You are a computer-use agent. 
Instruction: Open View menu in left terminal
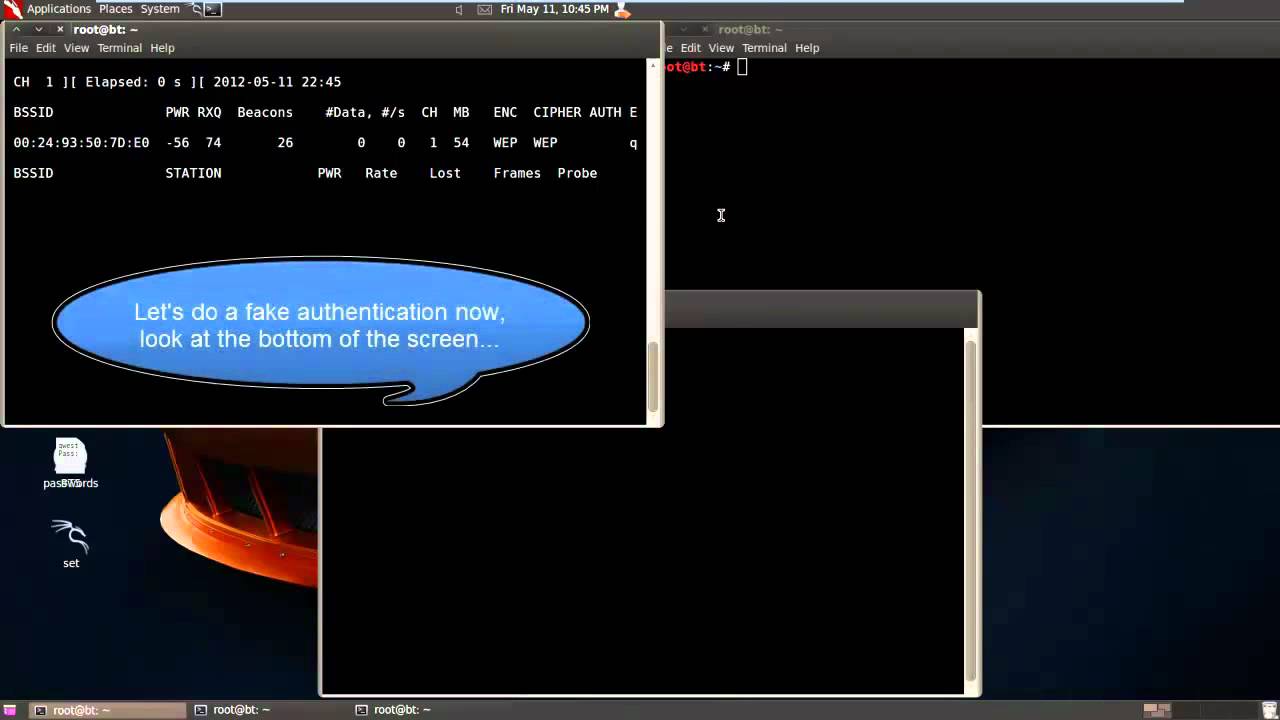[x=76, y=48]
